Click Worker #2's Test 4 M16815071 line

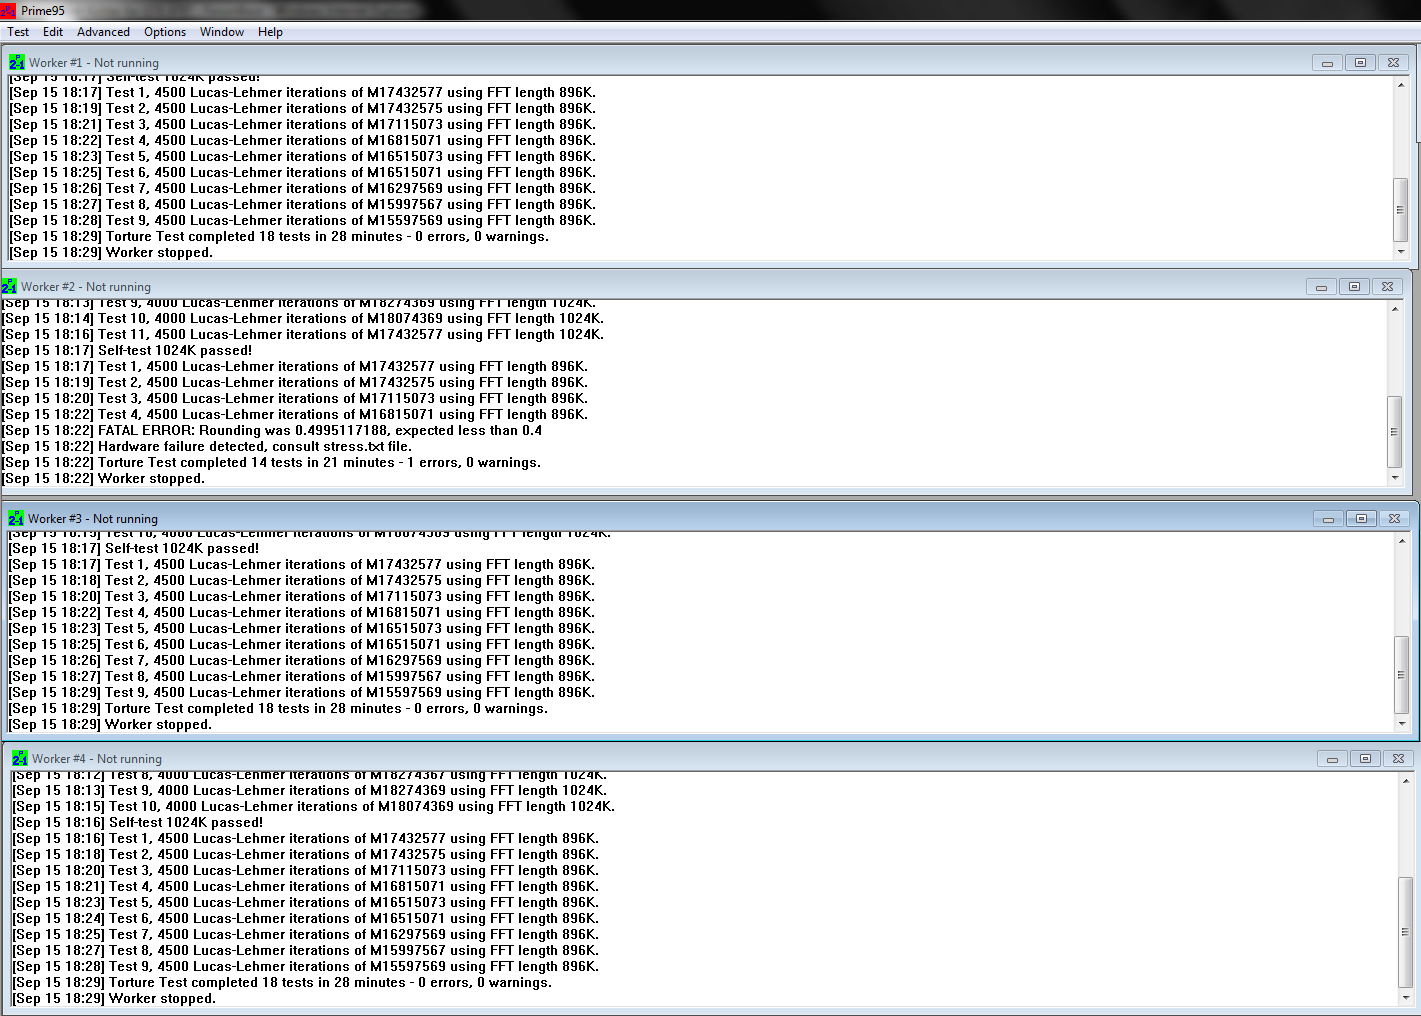coord(295,415)
